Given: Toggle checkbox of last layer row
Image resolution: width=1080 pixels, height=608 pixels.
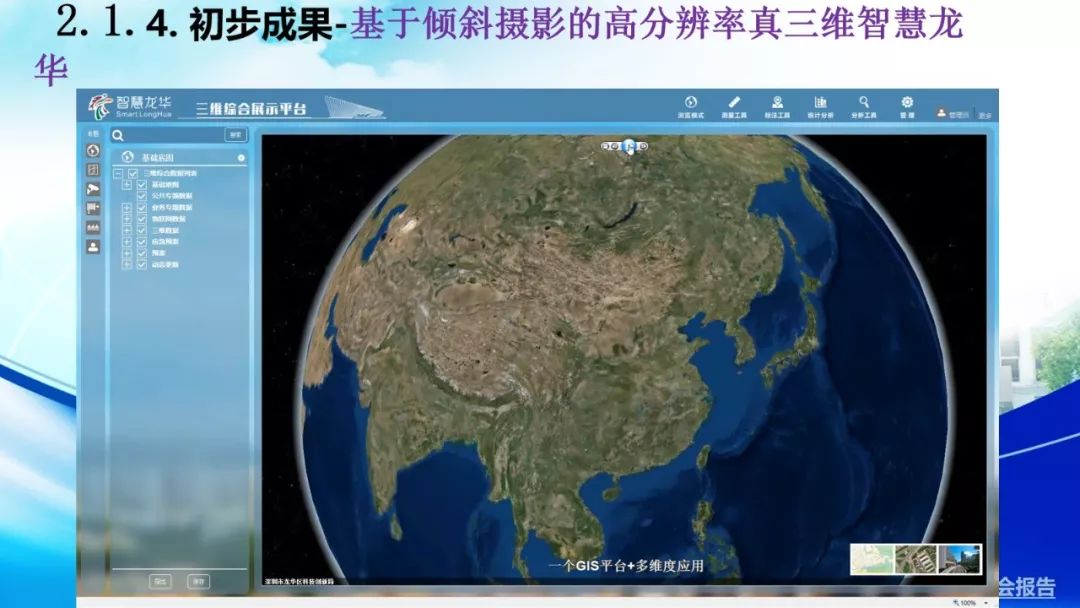Looking at the screenshot, I should [142, 264].
